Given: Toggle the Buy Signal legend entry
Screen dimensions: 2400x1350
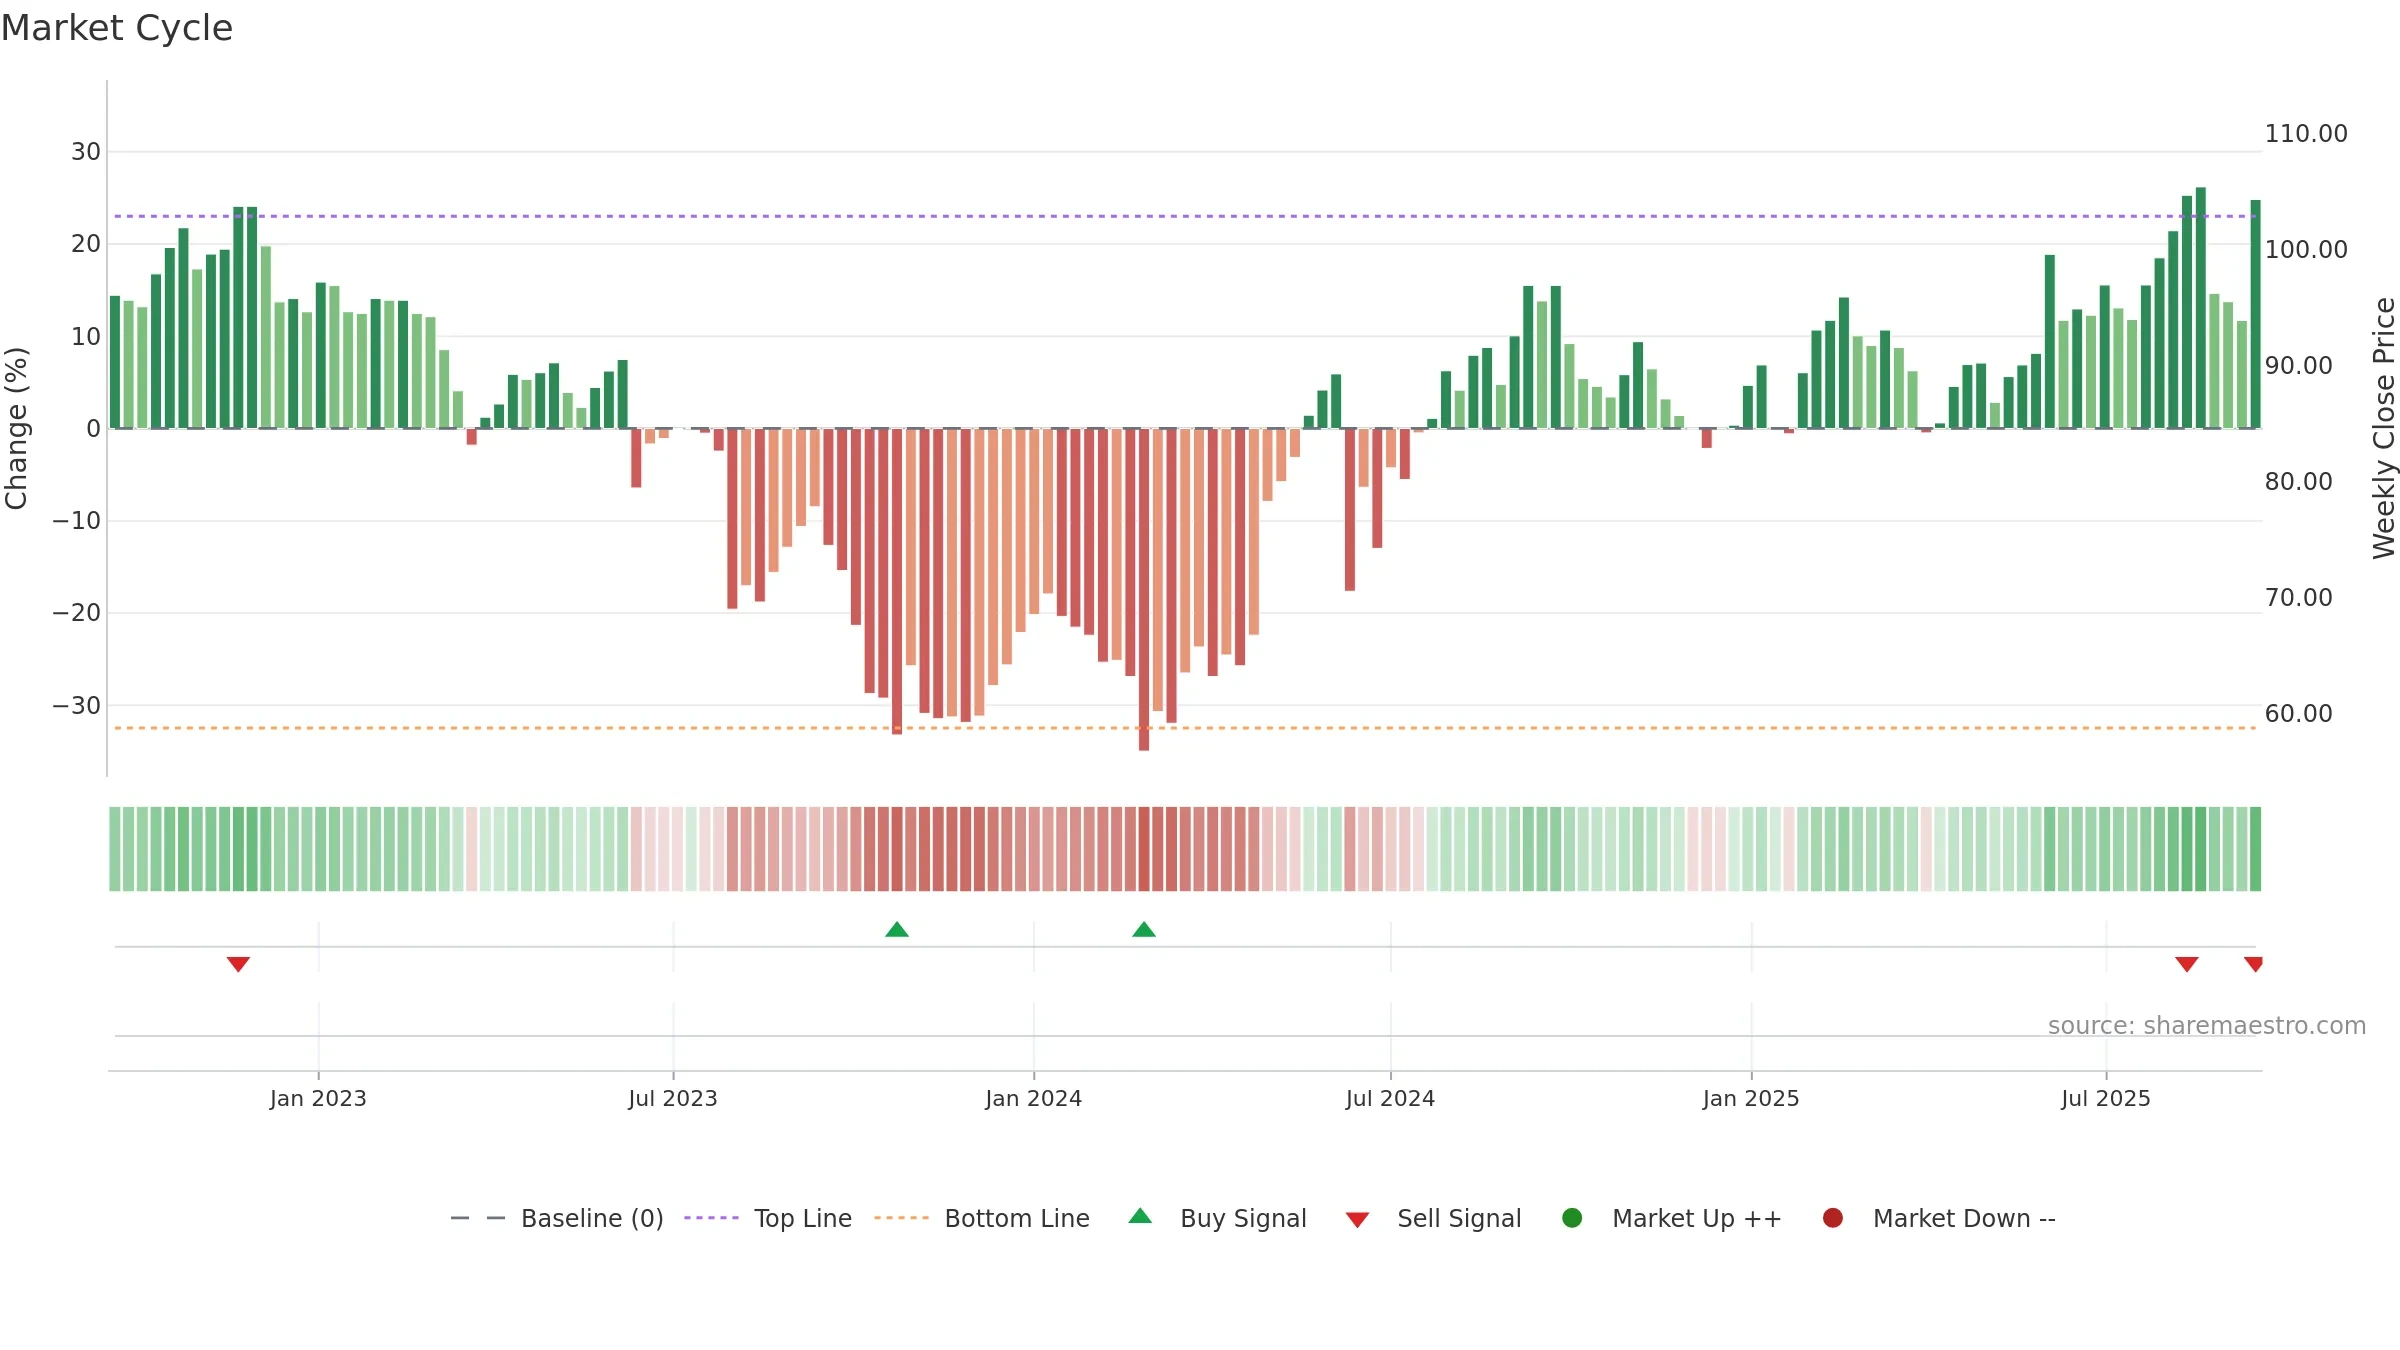Looking at the screenshot, I should pyautogui.click(x=1217, y=1218).
